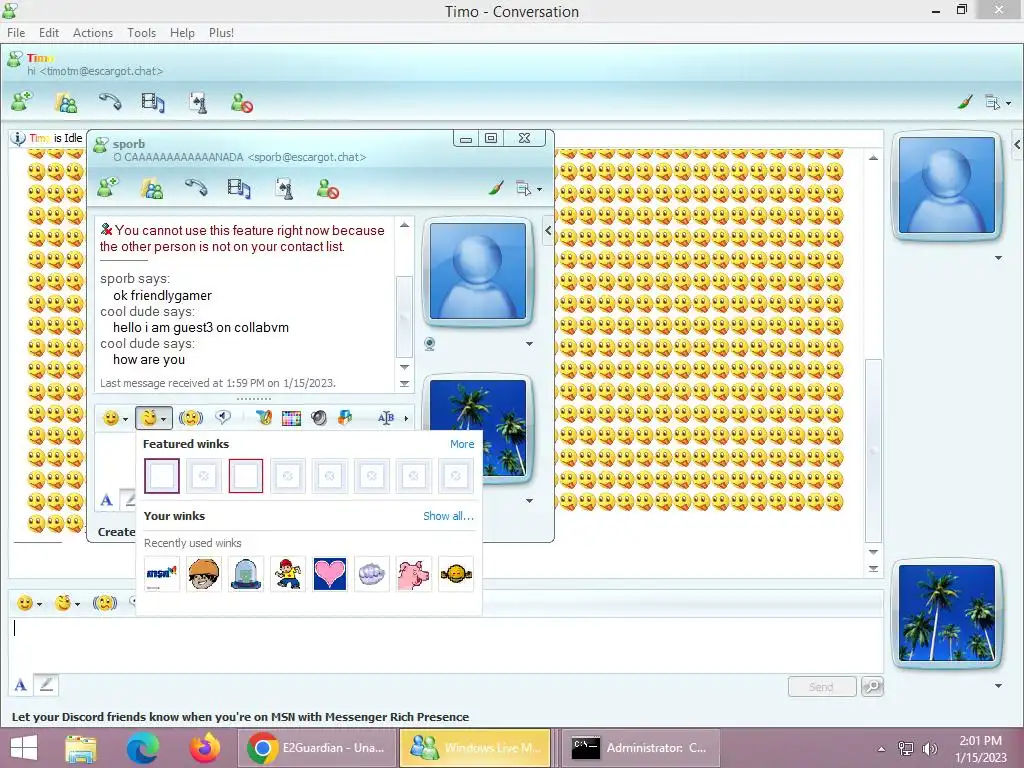Invite someone to the sporb conversation

(108, 188)
